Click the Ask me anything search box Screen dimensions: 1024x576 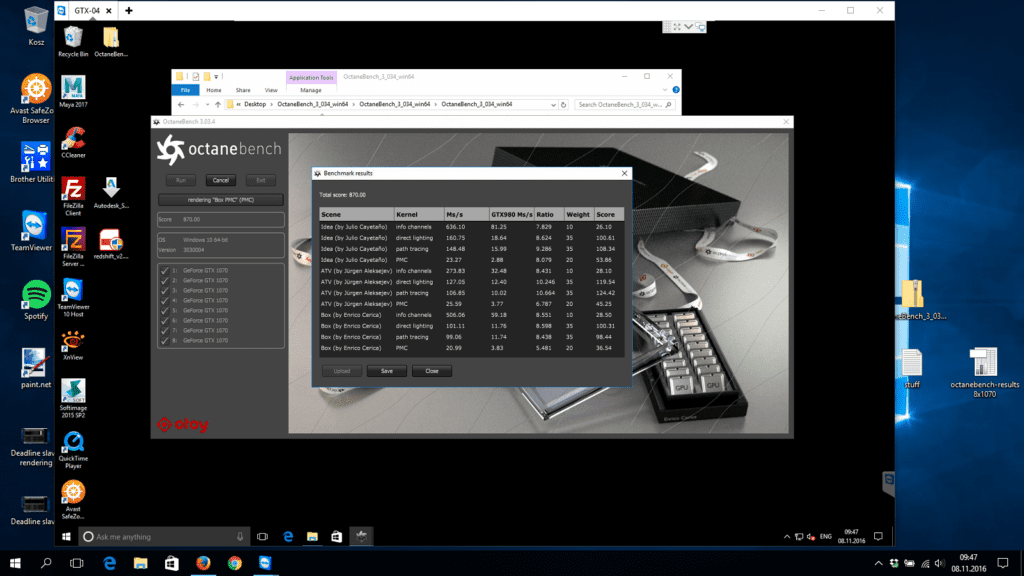(164, 537)
